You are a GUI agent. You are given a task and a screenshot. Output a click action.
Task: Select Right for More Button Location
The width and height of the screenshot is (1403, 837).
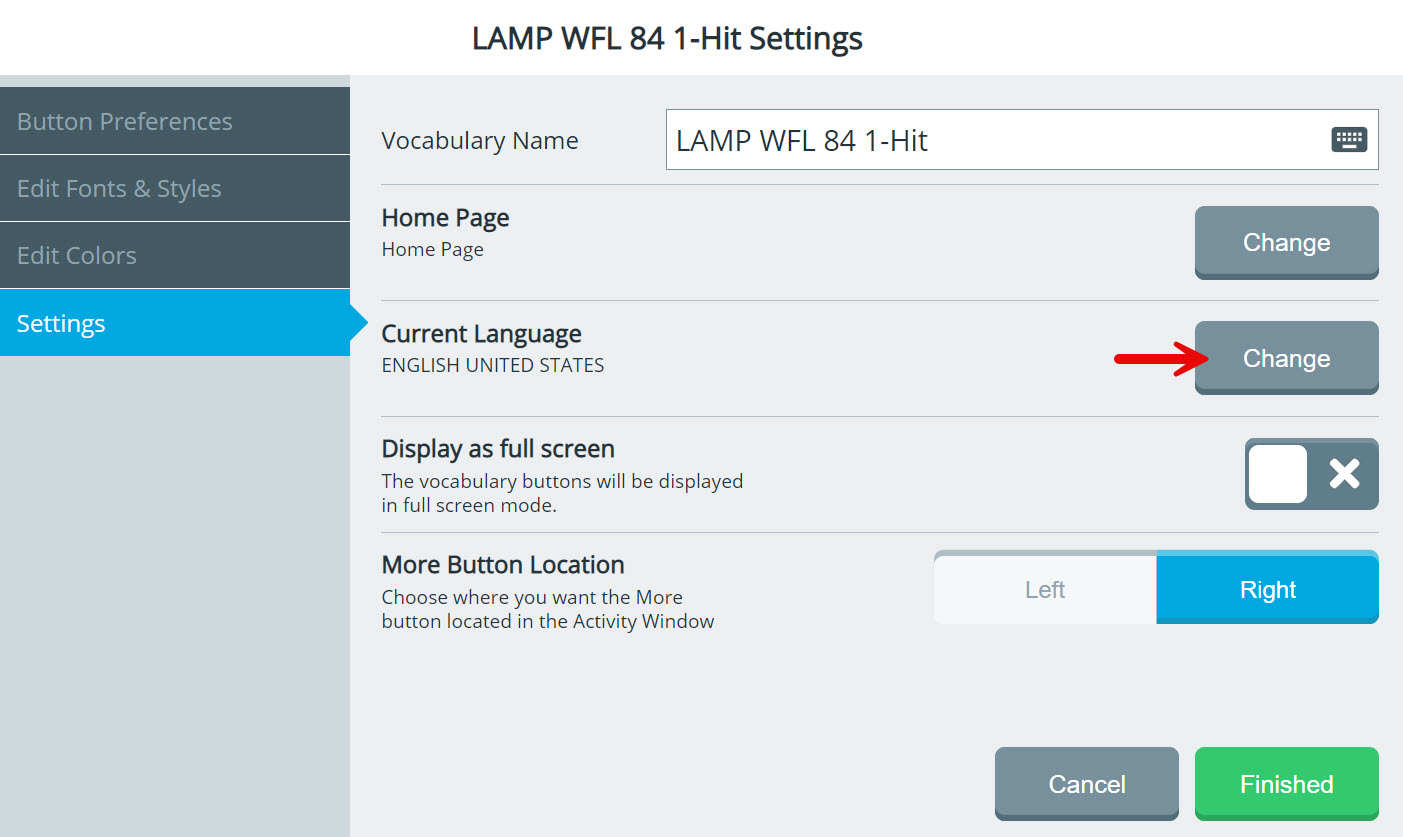[1267, 590]
